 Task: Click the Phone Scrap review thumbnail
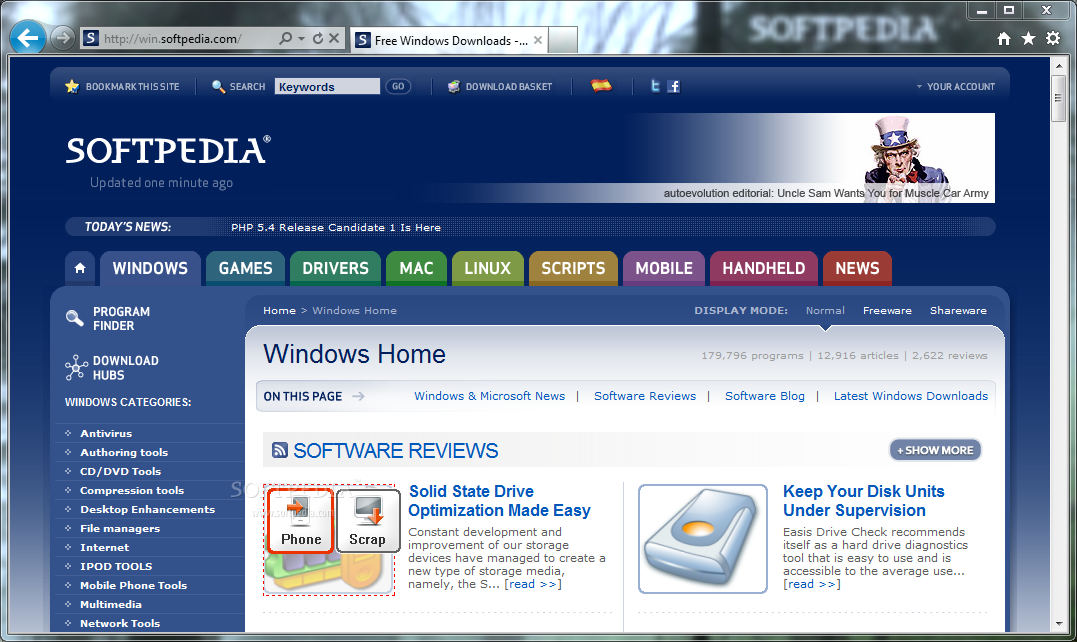tap(329, 539)
